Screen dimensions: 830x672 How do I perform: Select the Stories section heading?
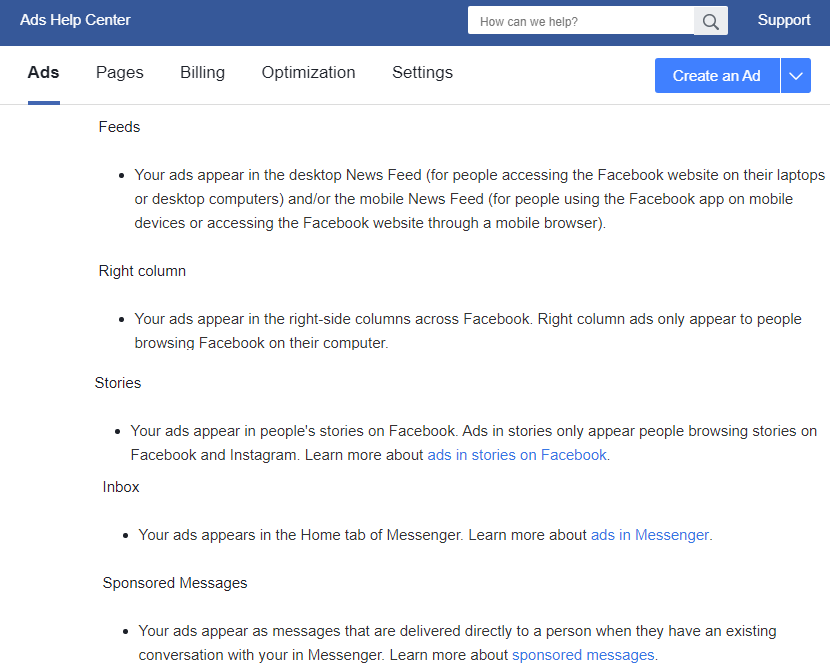(118, 383)
